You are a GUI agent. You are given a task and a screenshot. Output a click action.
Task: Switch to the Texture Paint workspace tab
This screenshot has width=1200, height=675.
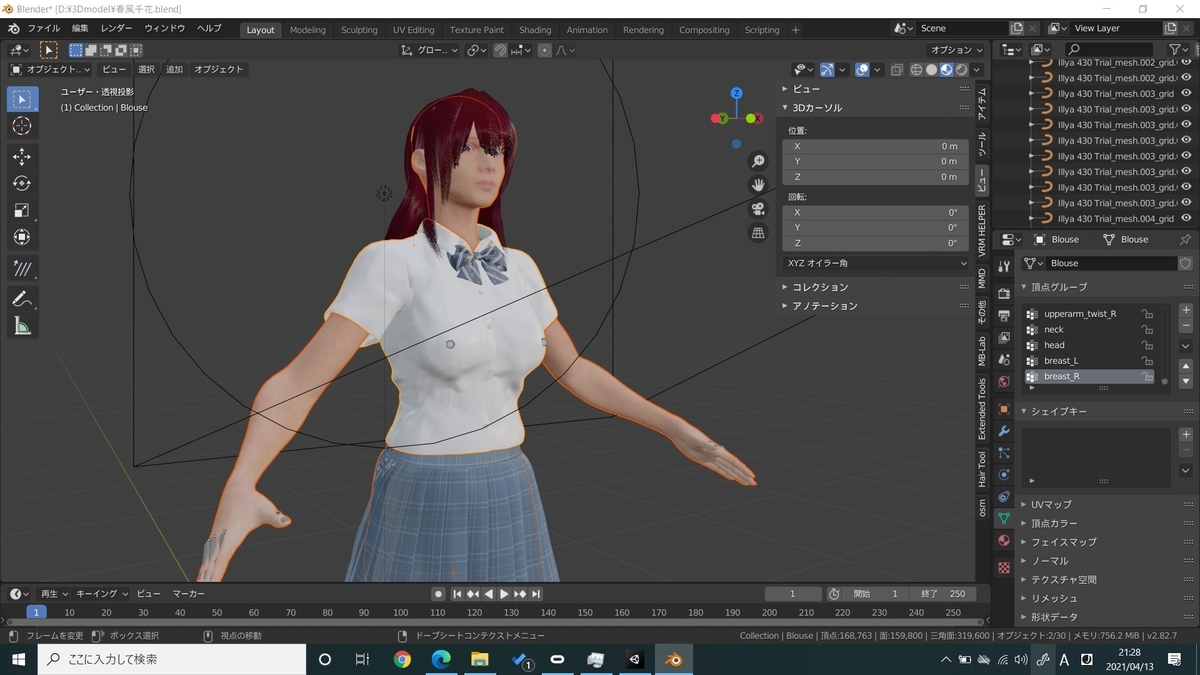(477, 30)
